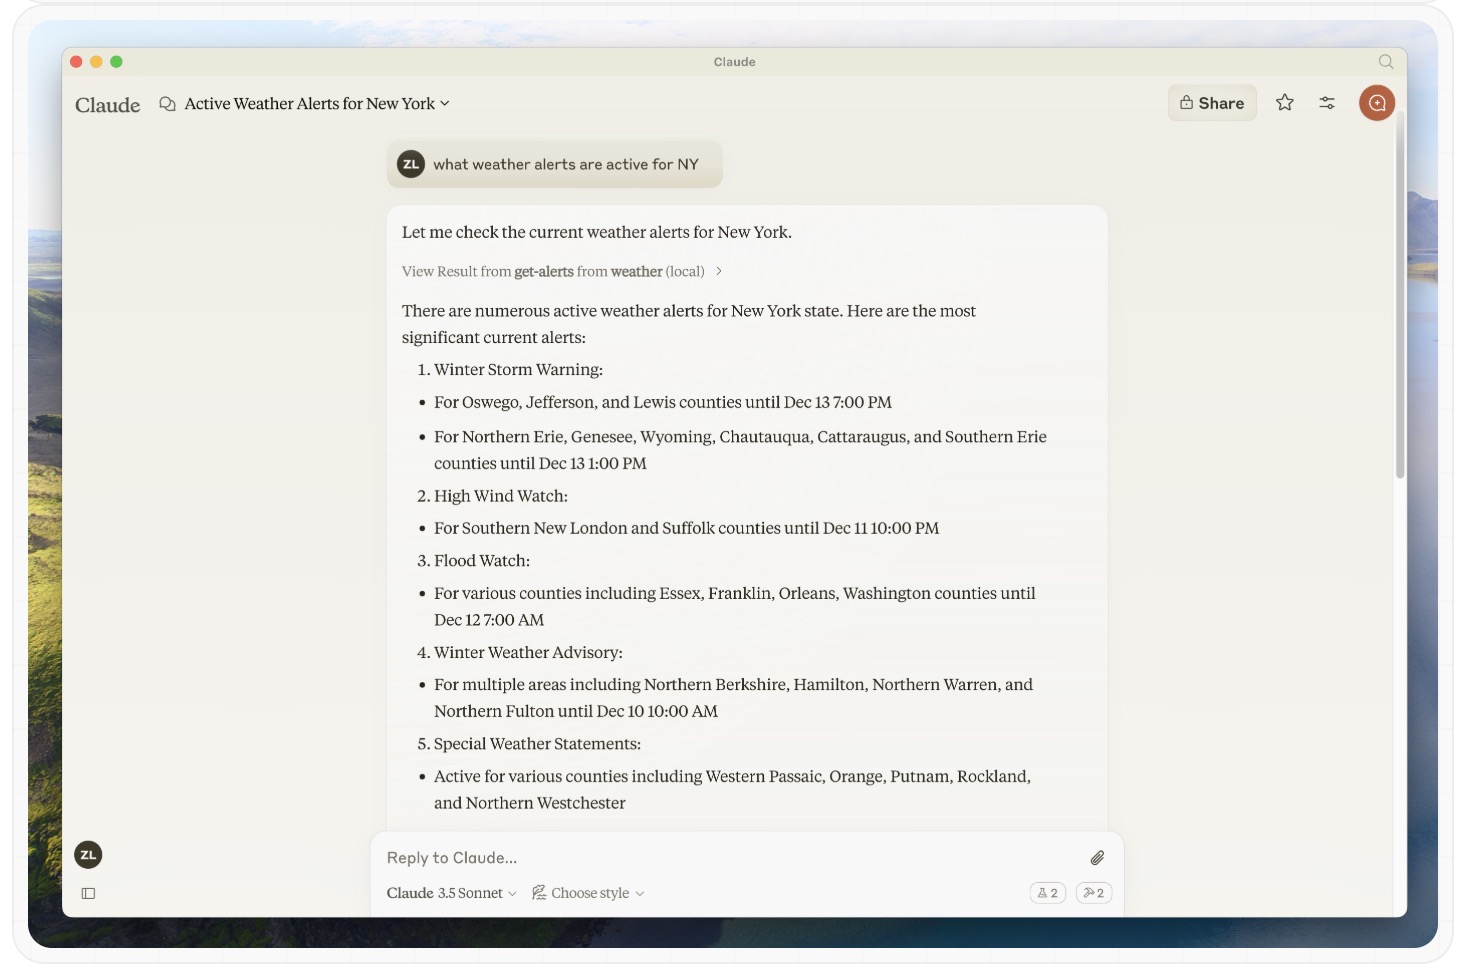This screenshot has height=974, width=1462.
Task: Open the Claude 3.5 Sonnet model selector
Action: pyautogui.click(x=451, y=893)
